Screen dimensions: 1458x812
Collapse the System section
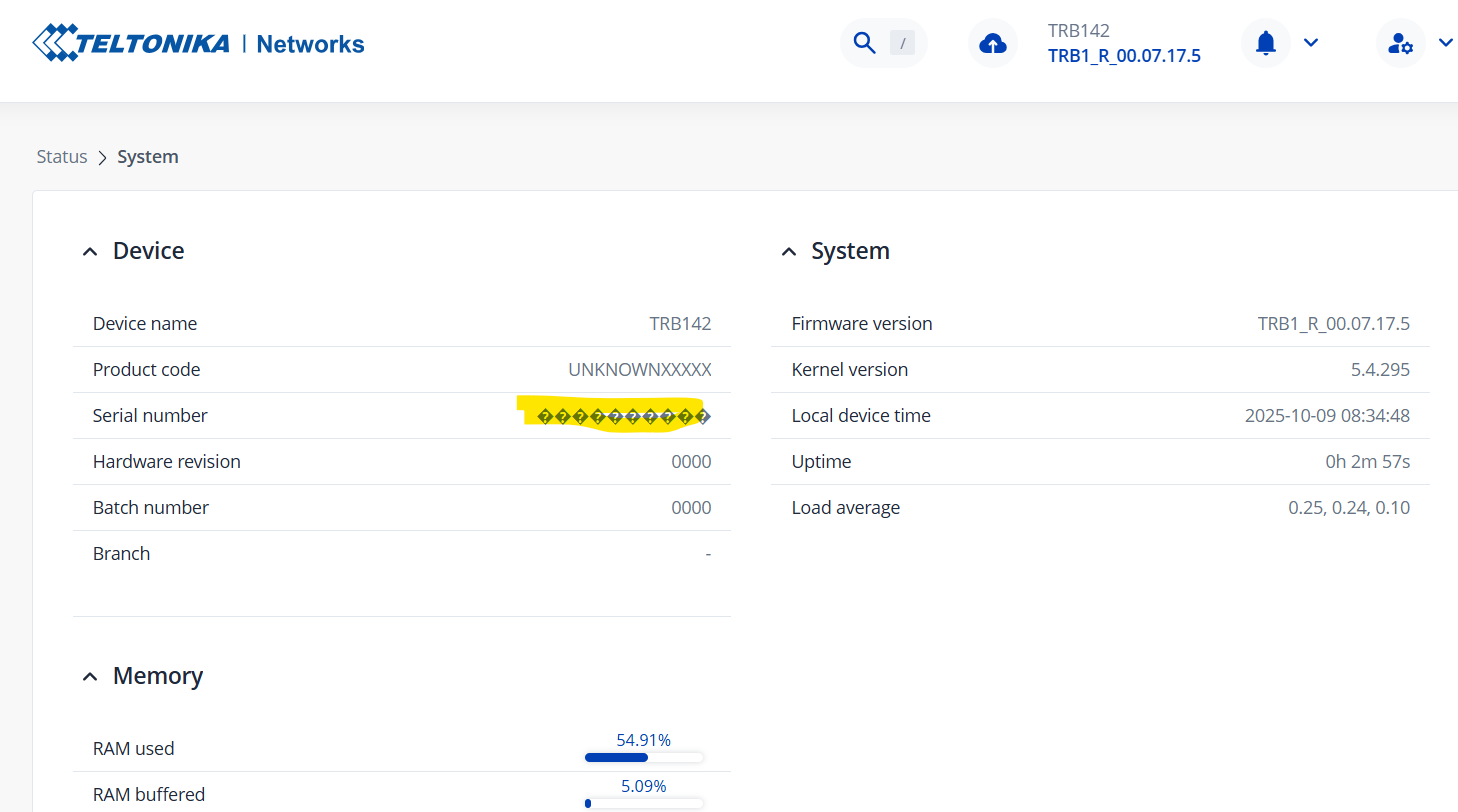pyautogui.click(x=789, y=252)
